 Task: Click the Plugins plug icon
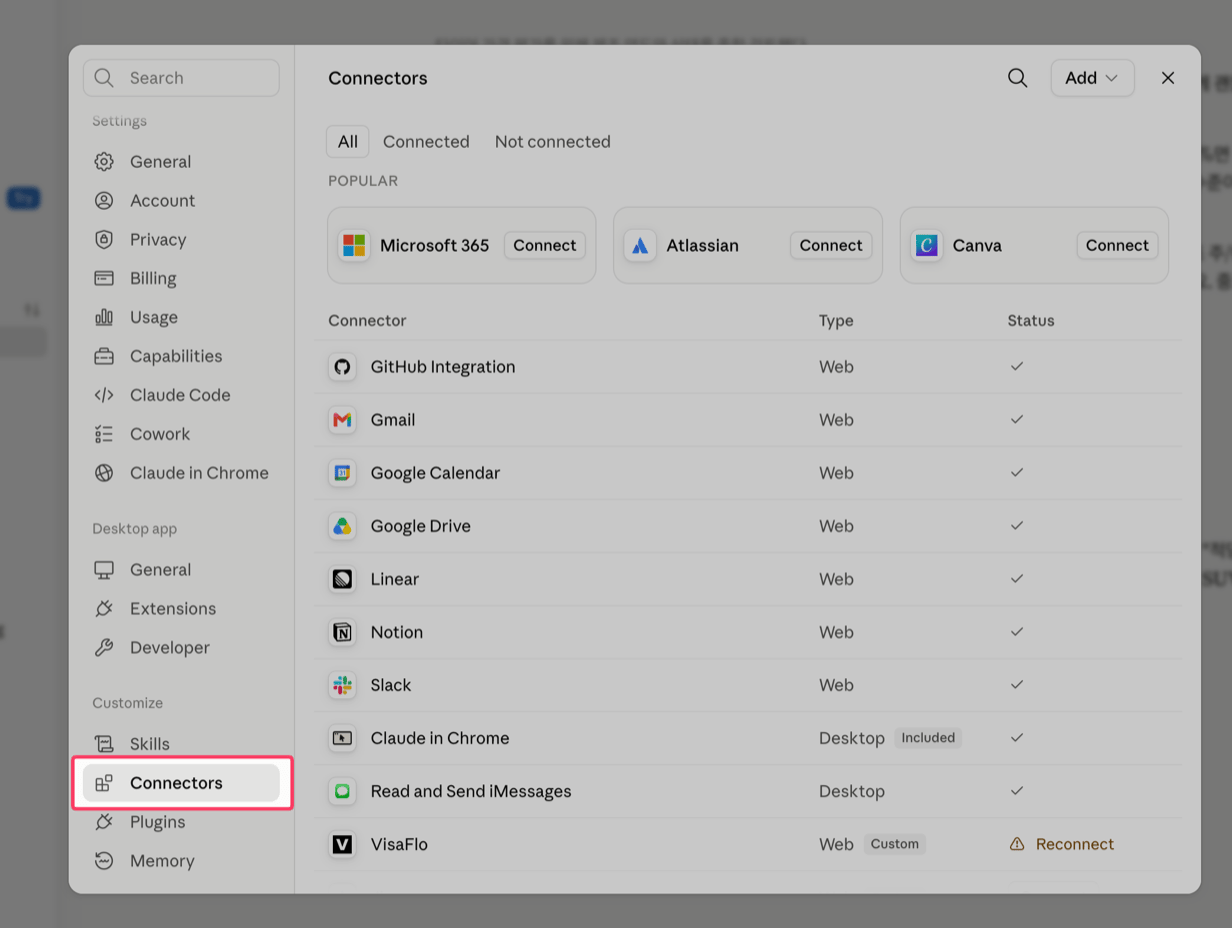point(104,821)
